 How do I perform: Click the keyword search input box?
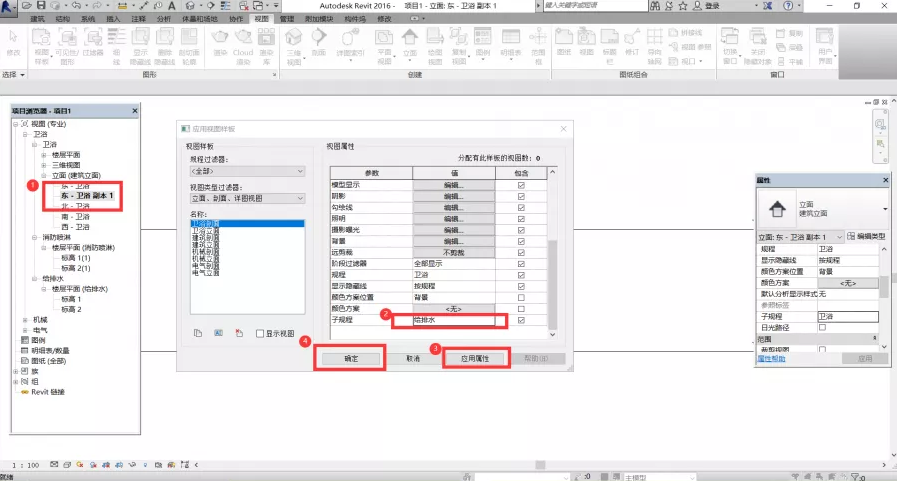click(x=594, y=6)
